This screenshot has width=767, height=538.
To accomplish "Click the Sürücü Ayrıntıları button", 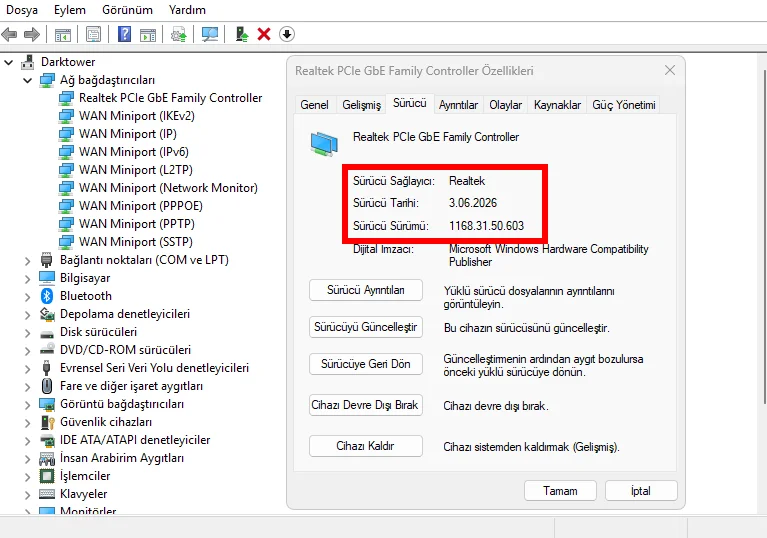I will (366, 290).
